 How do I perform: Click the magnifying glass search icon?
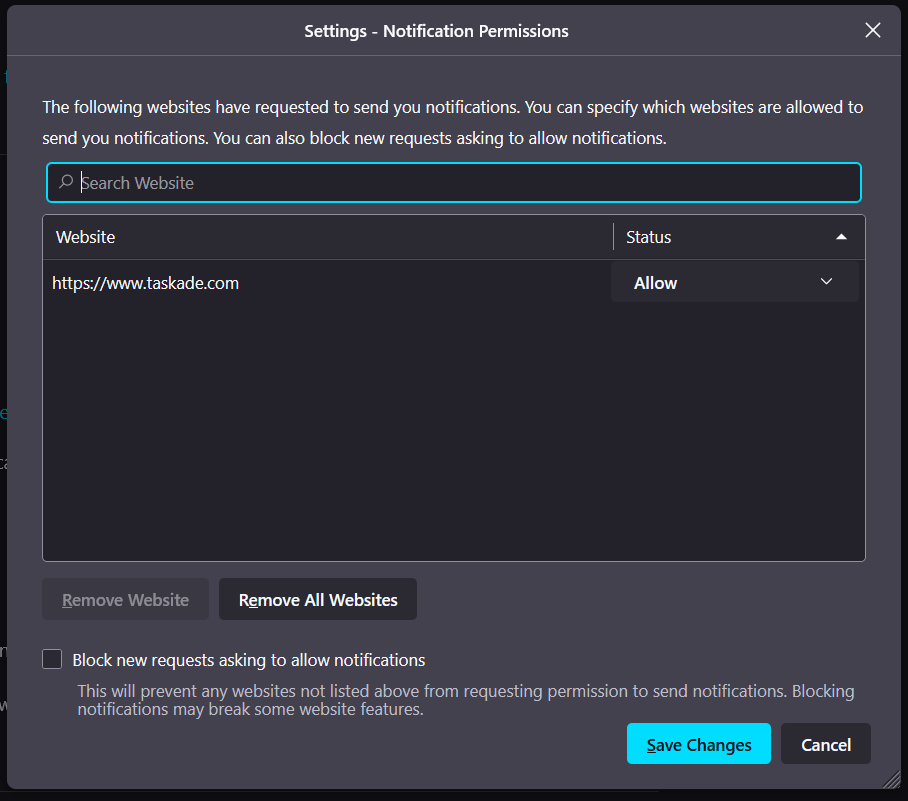[x=66, y=182]
